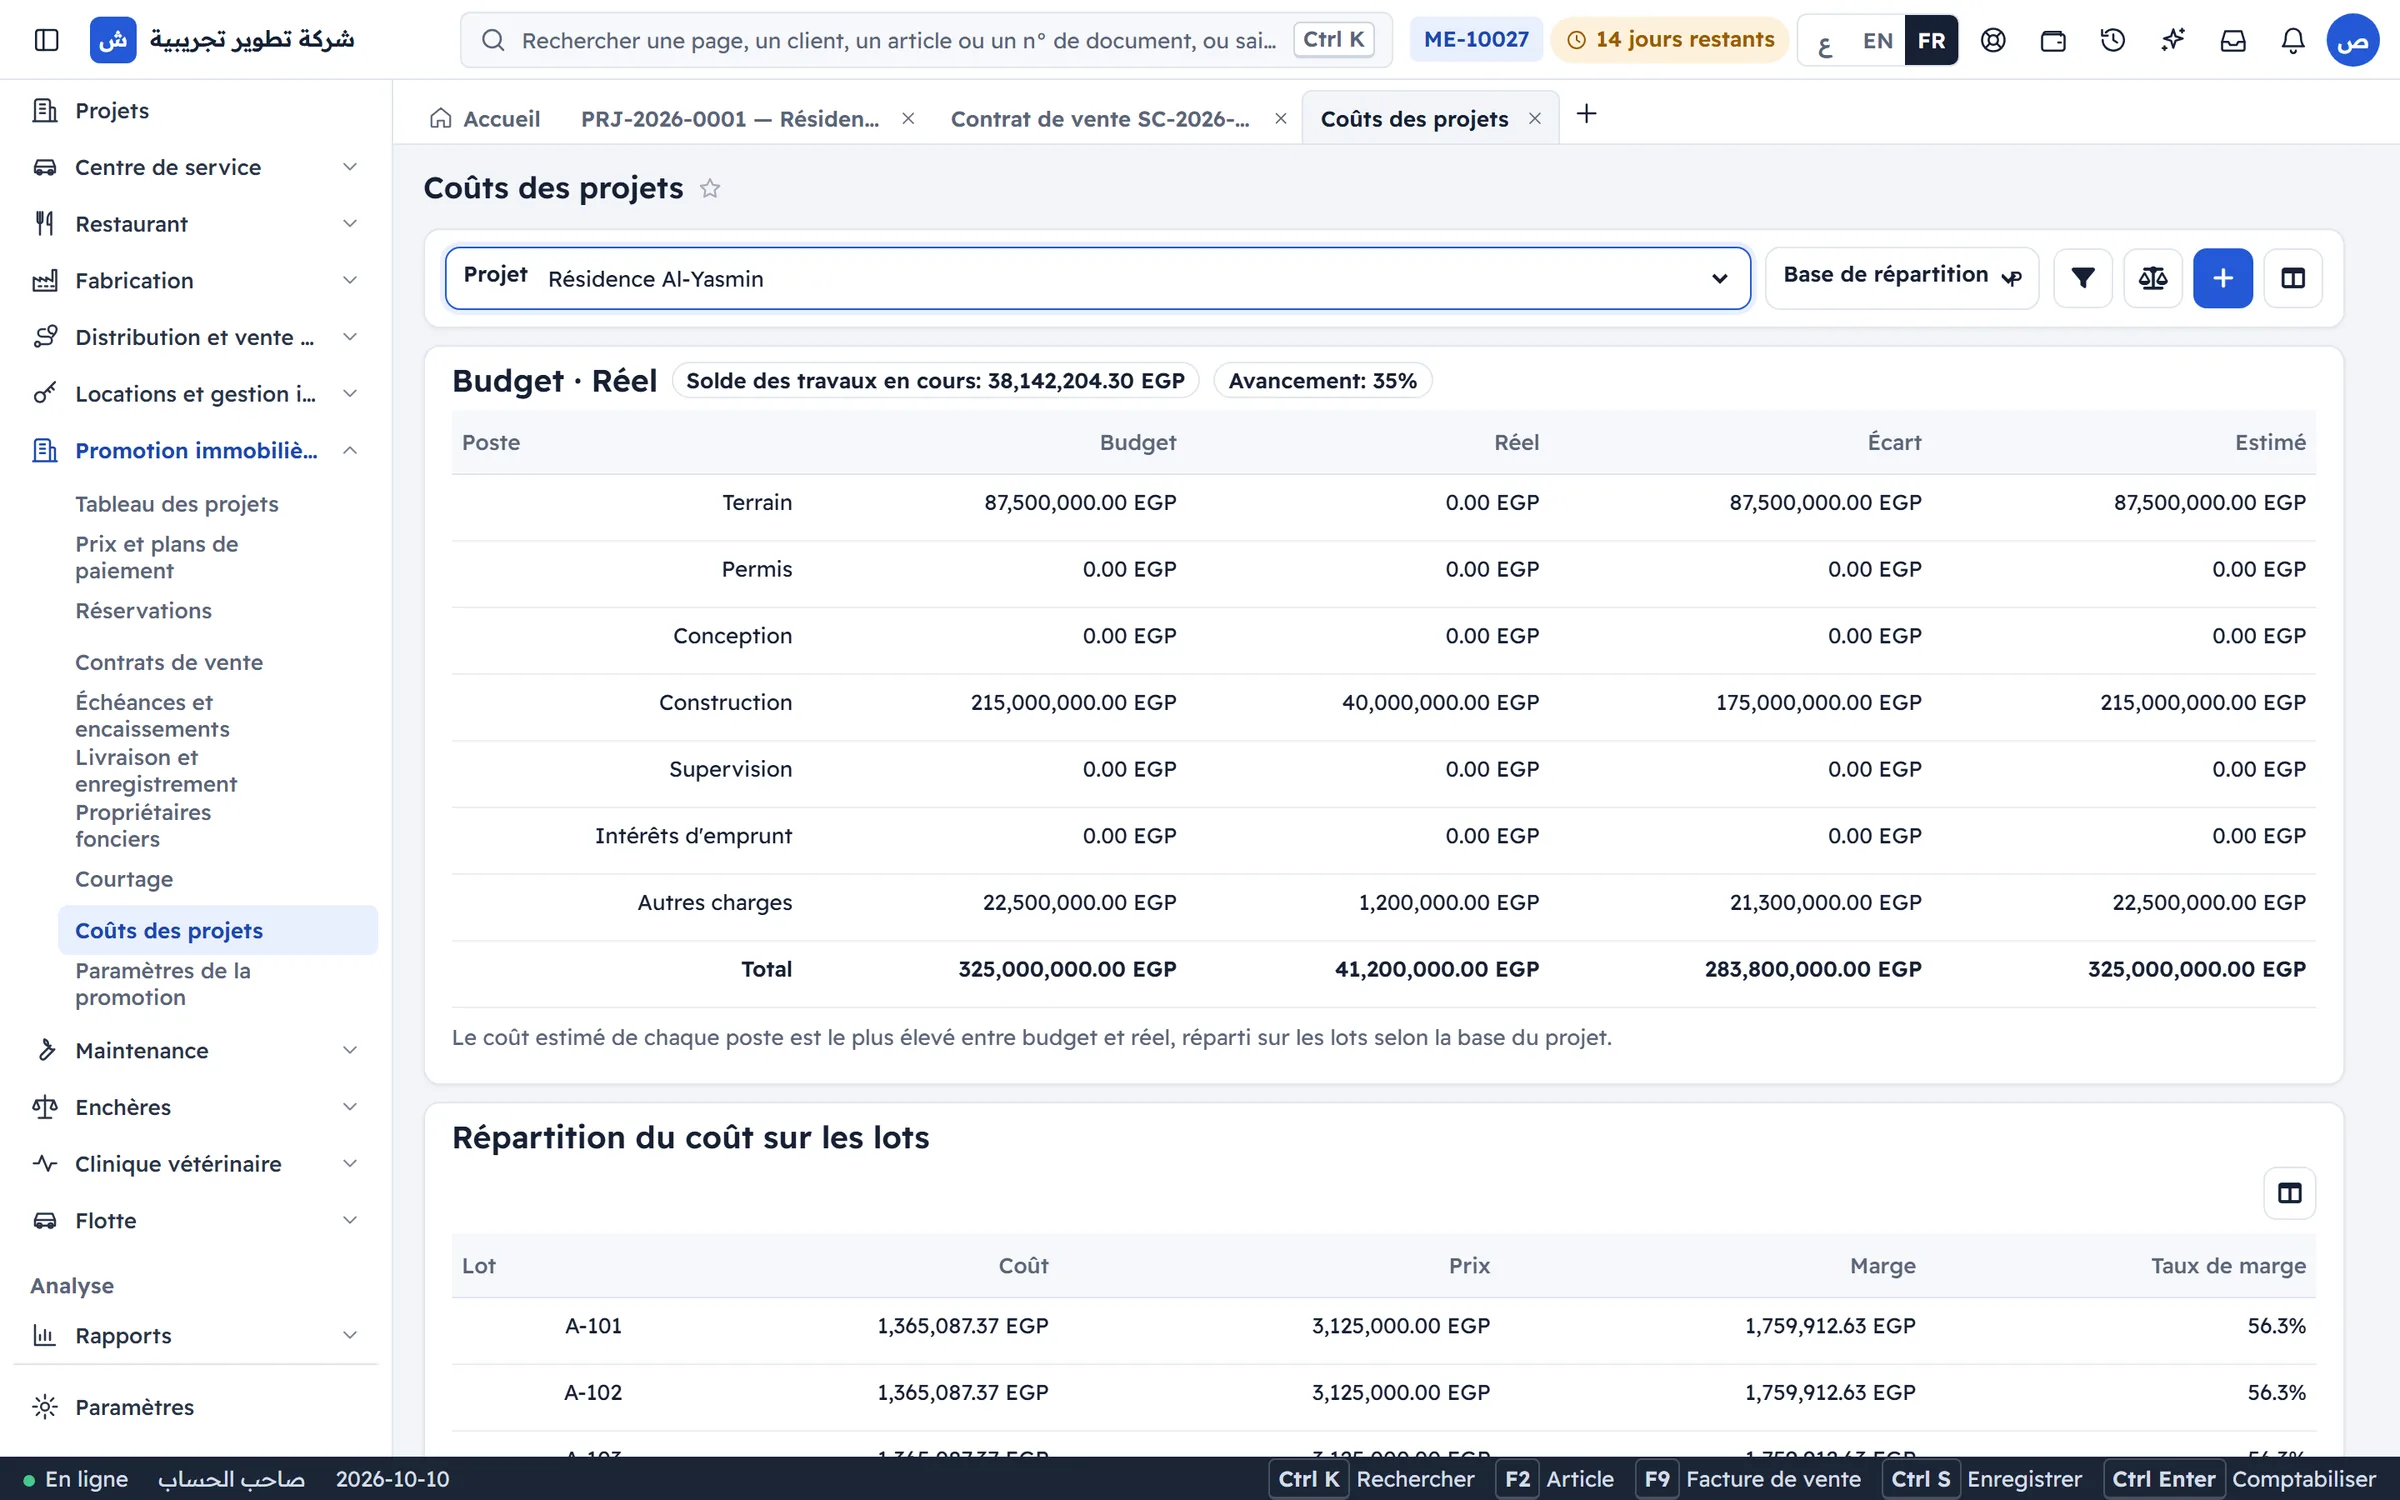Image resolution: width=2400 pixels, height=1500 pixels.
Task: Click the 14 jours restants badge
Action: coord(1670,40)
